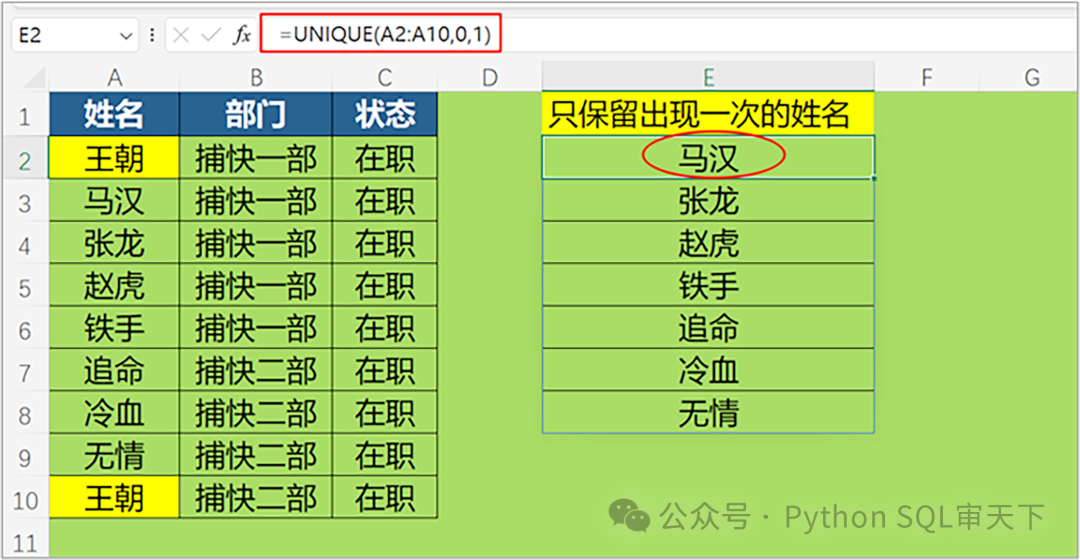The height and width of the screenshot is (560, 1080).
Task: Click the three-dot handle beside Name Box
Action: coord(151,36)
